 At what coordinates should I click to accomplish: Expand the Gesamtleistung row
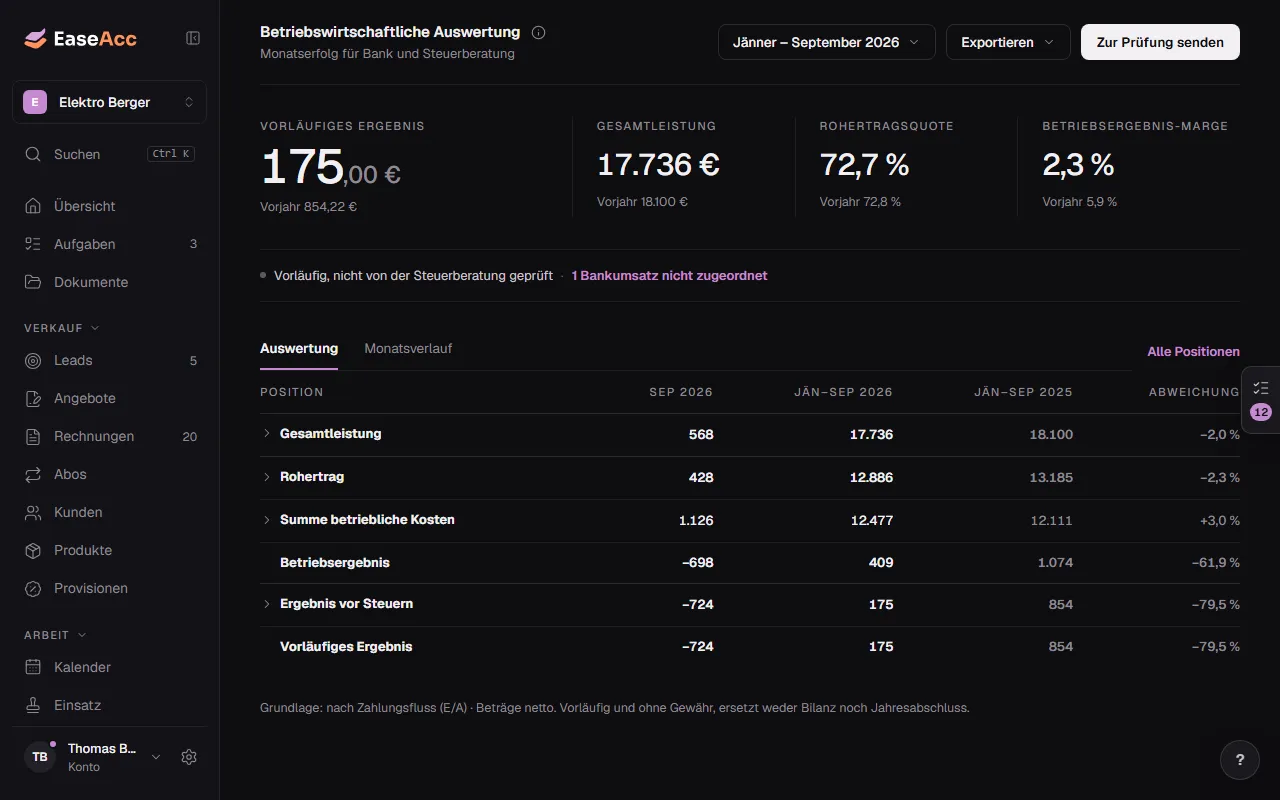point(267,433)
